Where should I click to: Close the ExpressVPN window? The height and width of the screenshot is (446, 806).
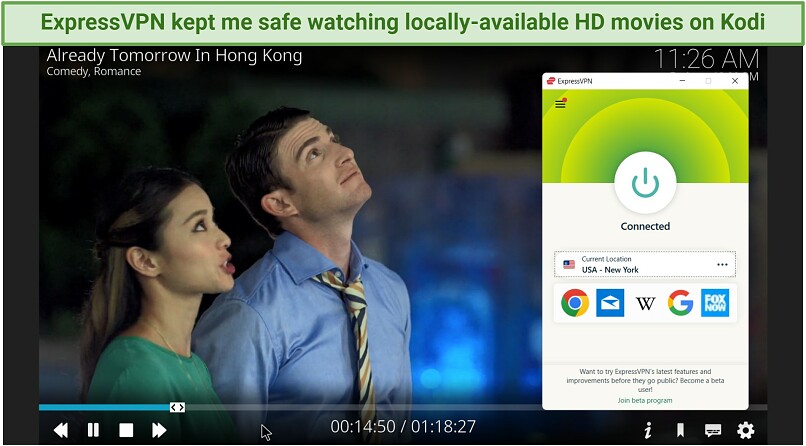tap(735, 81)
